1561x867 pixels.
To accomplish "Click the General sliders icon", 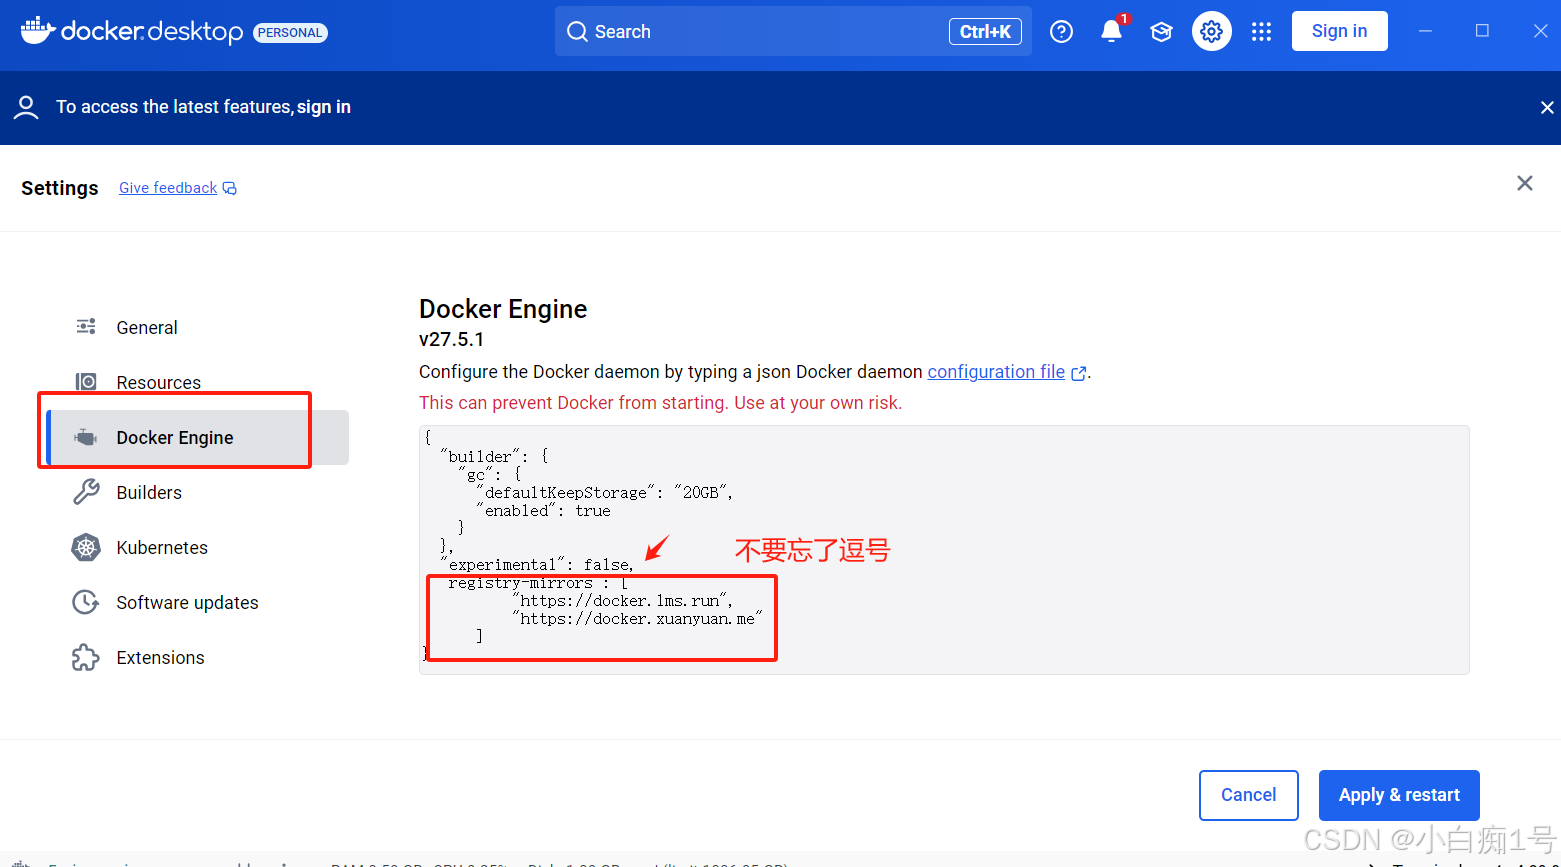I will pos(86,327).
